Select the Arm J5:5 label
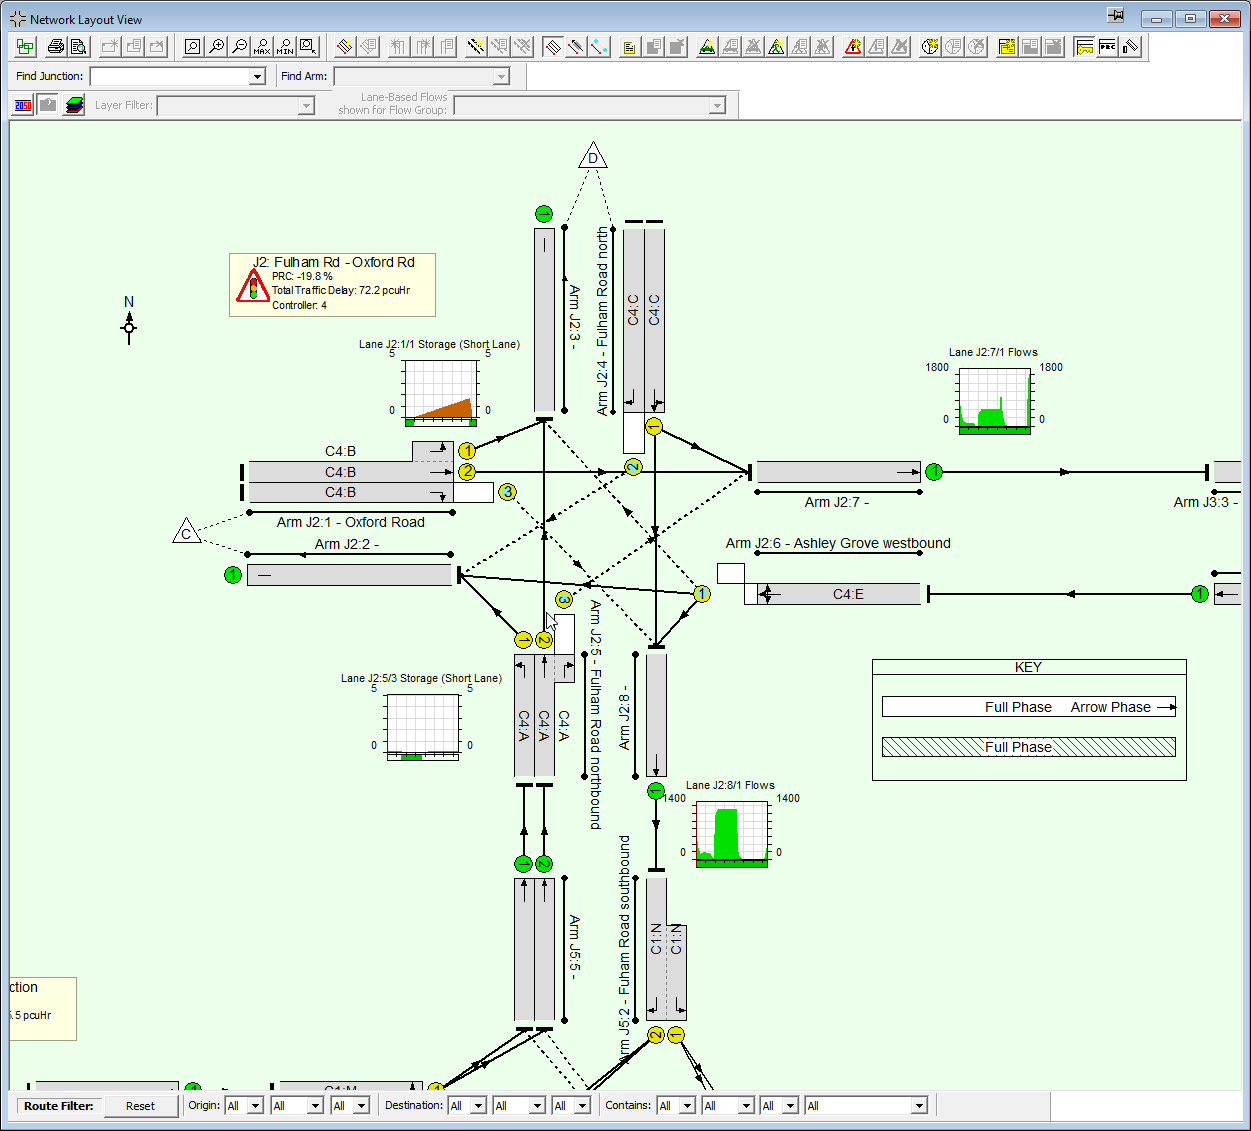 pyautogui.click(x=574, y=947)
